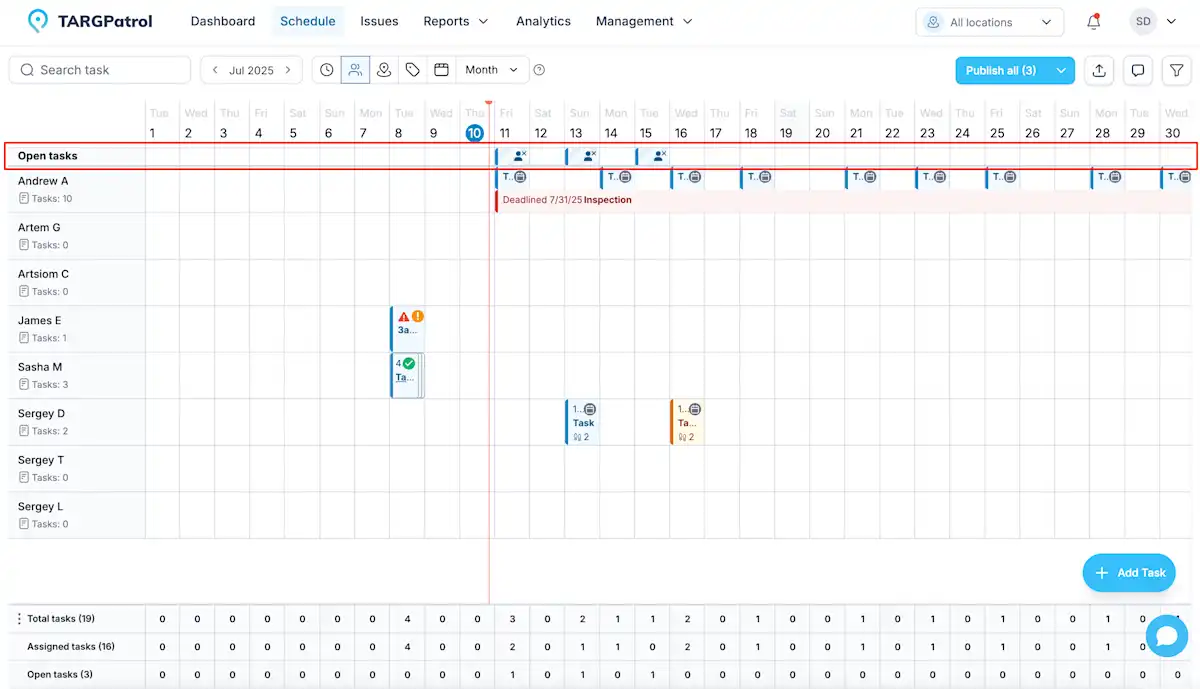Screen dimensions: 1200x689
Task: Open Sergey D's blue task on Sun 13
Action: (x=582, y=422)
